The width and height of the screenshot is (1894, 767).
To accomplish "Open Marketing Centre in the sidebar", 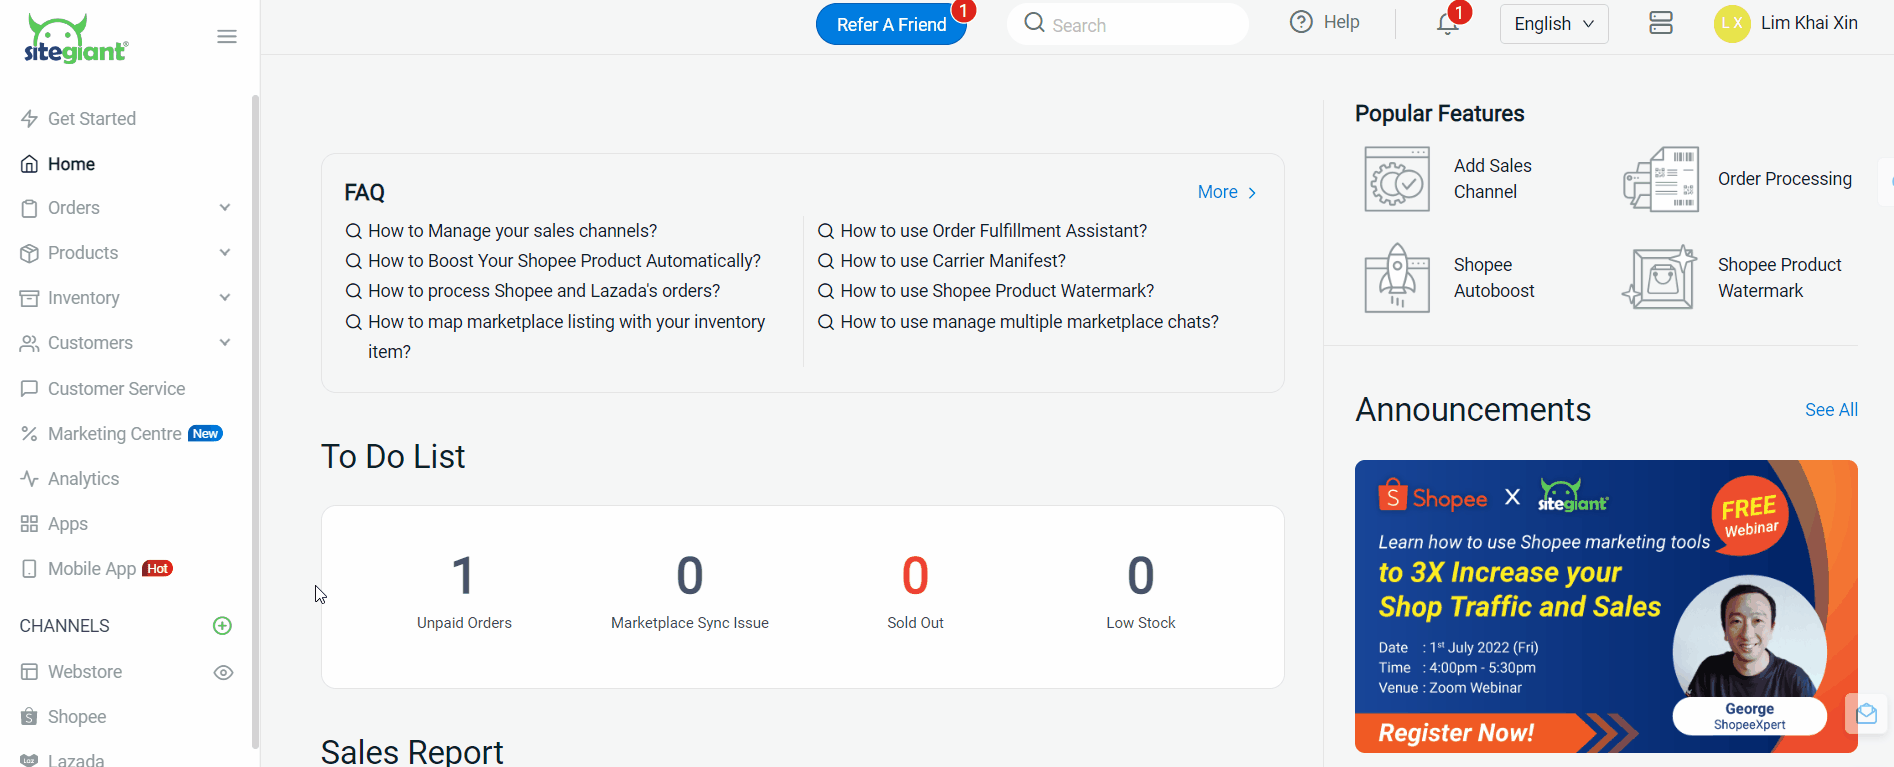I will pyautogui.click(x=114, y=434).
